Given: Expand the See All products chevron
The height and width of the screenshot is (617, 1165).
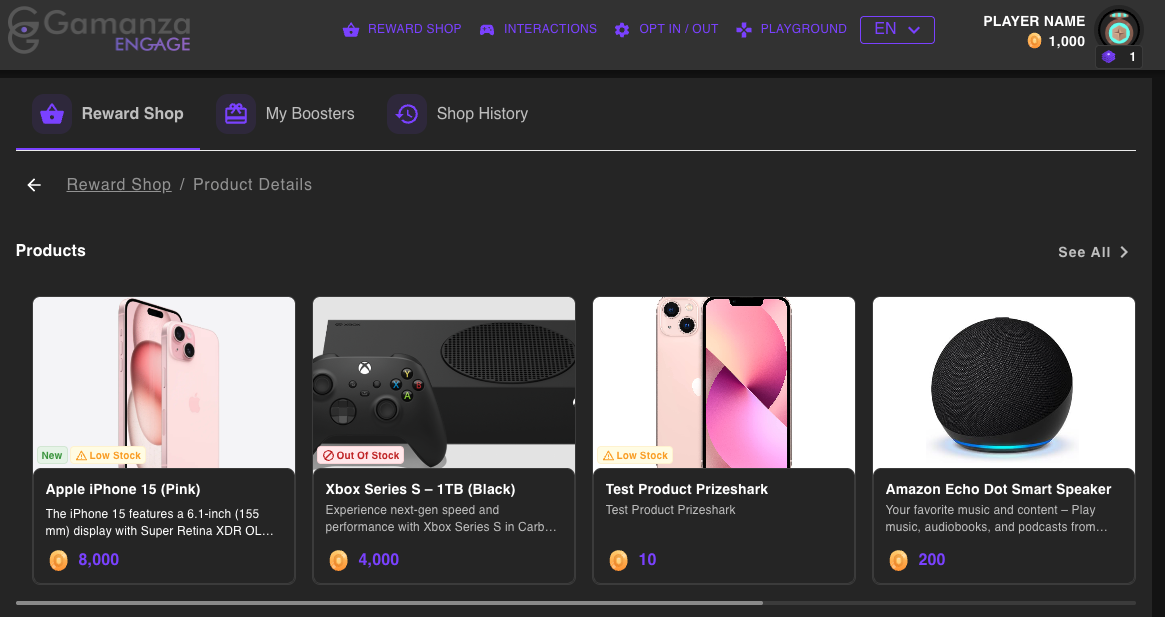Looking at the screenshot, I should pyautogui.click(x=1124, y=252).
